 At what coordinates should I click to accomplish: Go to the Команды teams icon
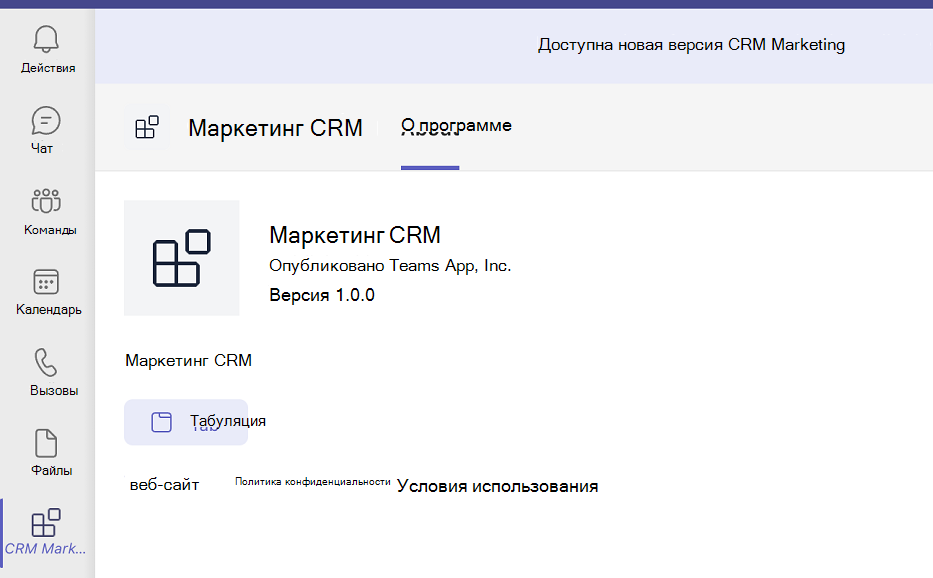tap(46, 201)
